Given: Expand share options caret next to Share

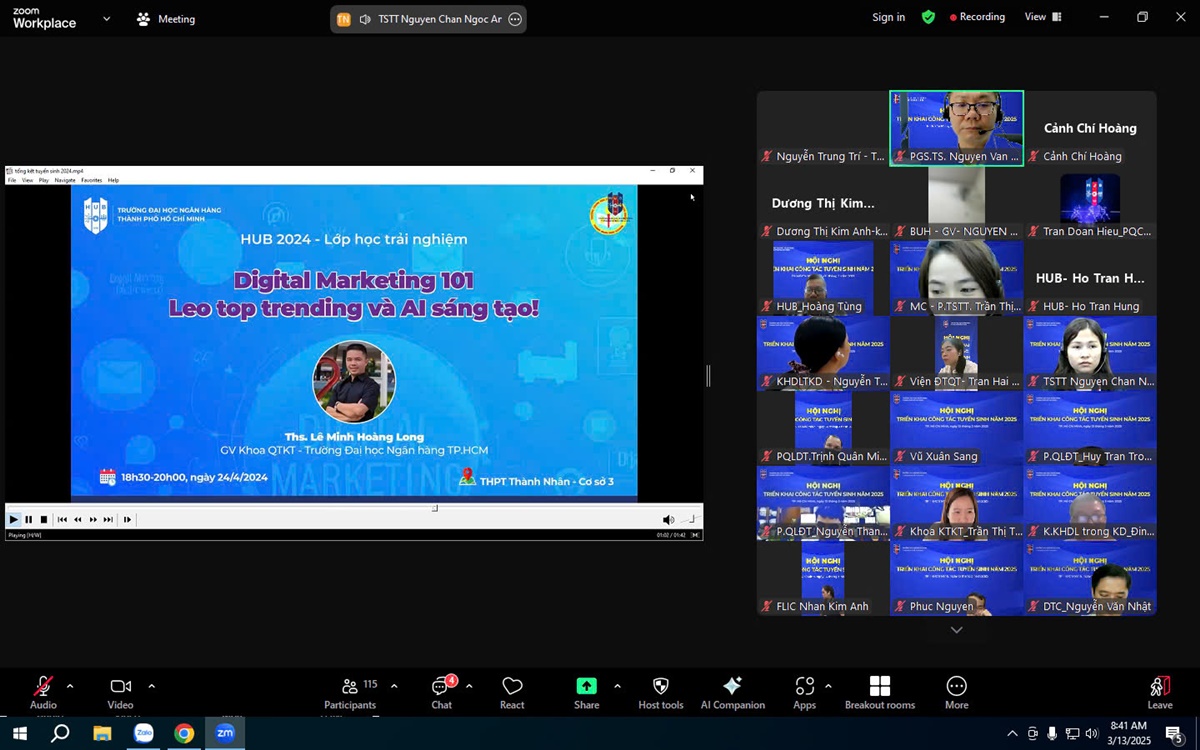Looking at the screenshot, I should pos(617,686).
